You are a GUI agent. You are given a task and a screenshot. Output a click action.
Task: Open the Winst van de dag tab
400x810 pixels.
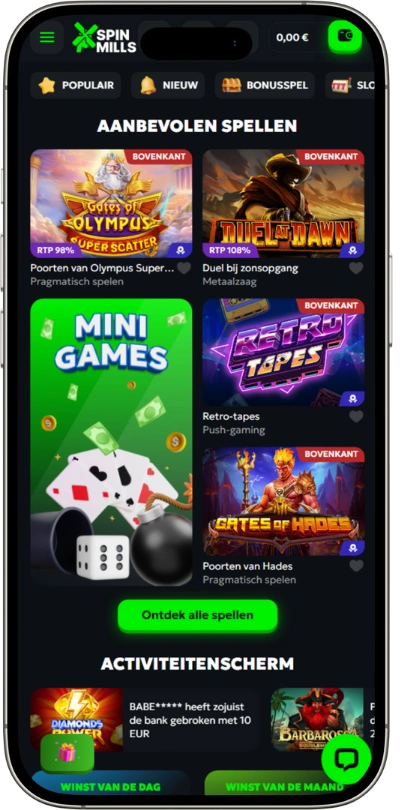coord(111,786)
